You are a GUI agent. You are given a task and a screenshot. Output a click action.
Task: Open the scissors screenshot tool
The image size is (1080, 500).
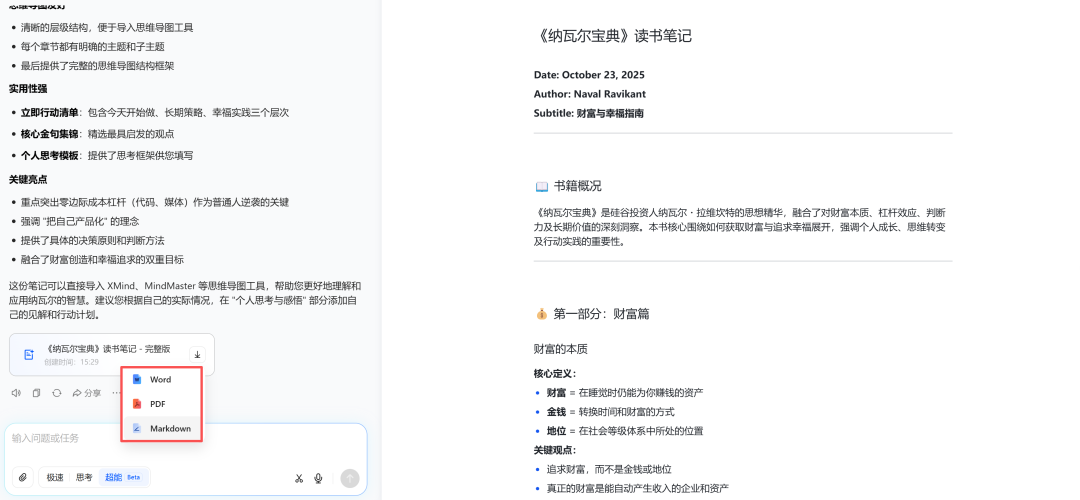pos(299,478)
